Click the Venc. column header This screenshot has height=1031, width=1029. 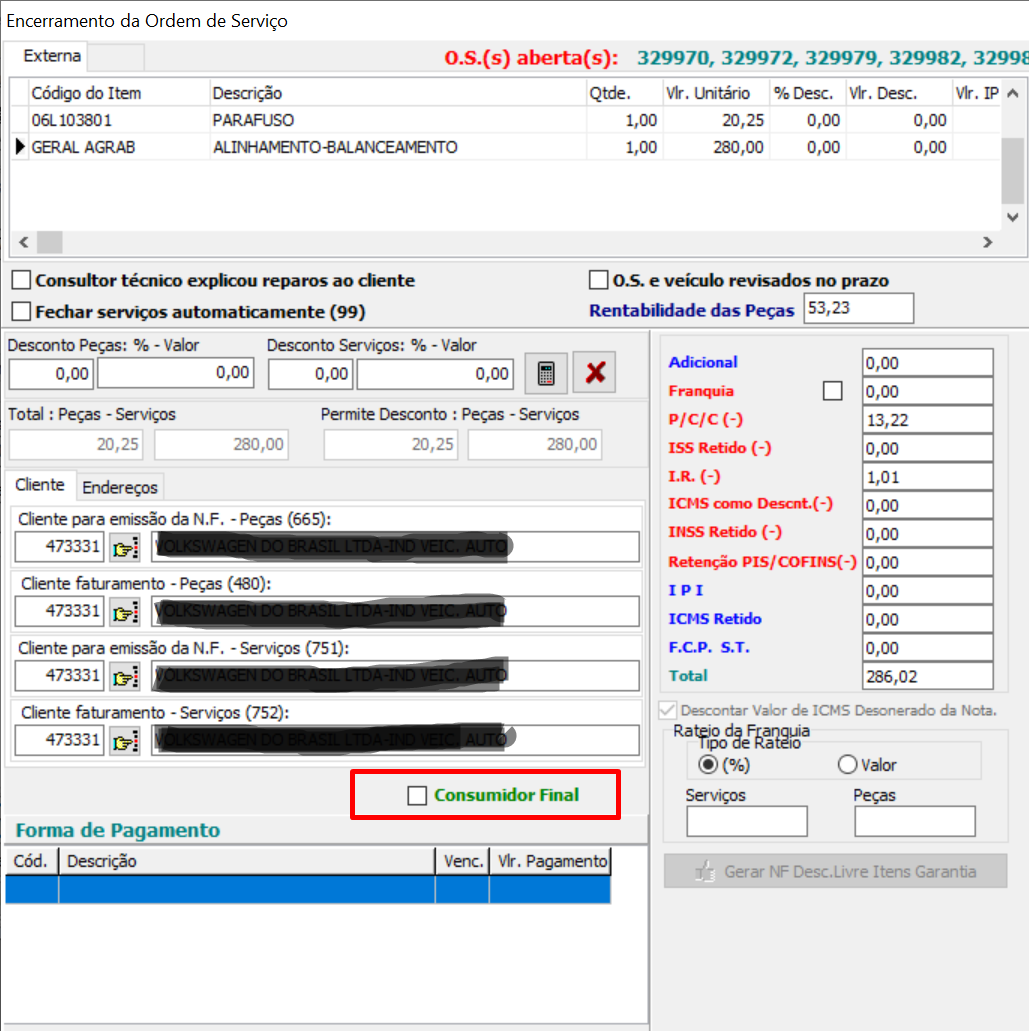point(462,861)
